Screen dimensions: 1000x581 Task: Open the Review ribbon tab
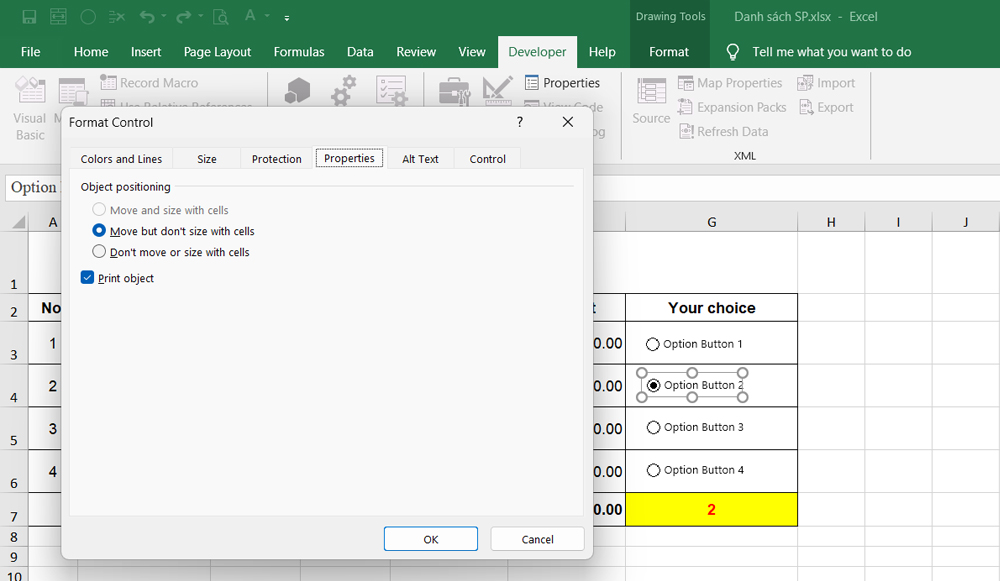tap(416, 52)
